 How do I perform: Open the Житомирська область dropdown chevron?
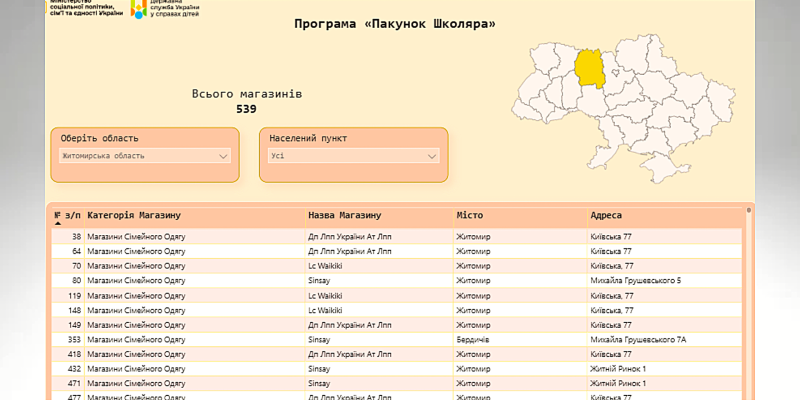click(223, 156)
